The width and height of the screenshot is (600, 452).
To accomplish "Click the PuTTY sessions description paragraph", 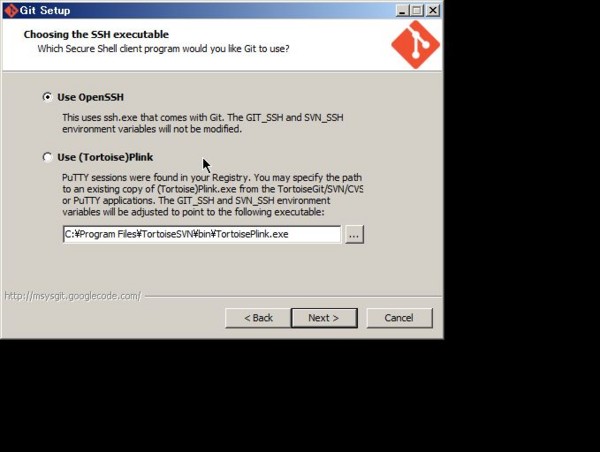I will tap(212, 195).
